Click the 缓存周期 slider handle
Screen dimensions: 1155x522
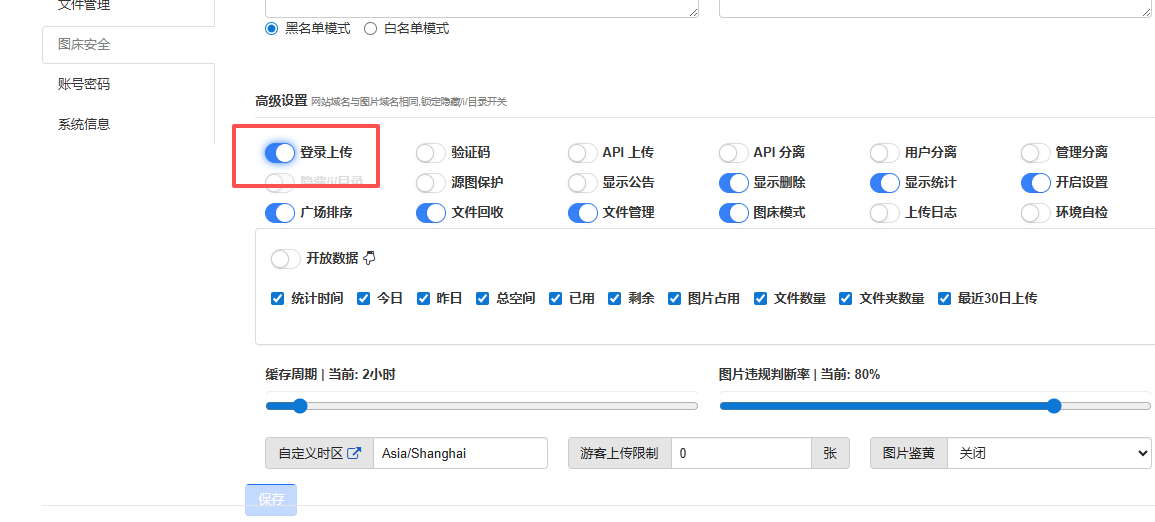pyautogui.click(x=299, y=406)
